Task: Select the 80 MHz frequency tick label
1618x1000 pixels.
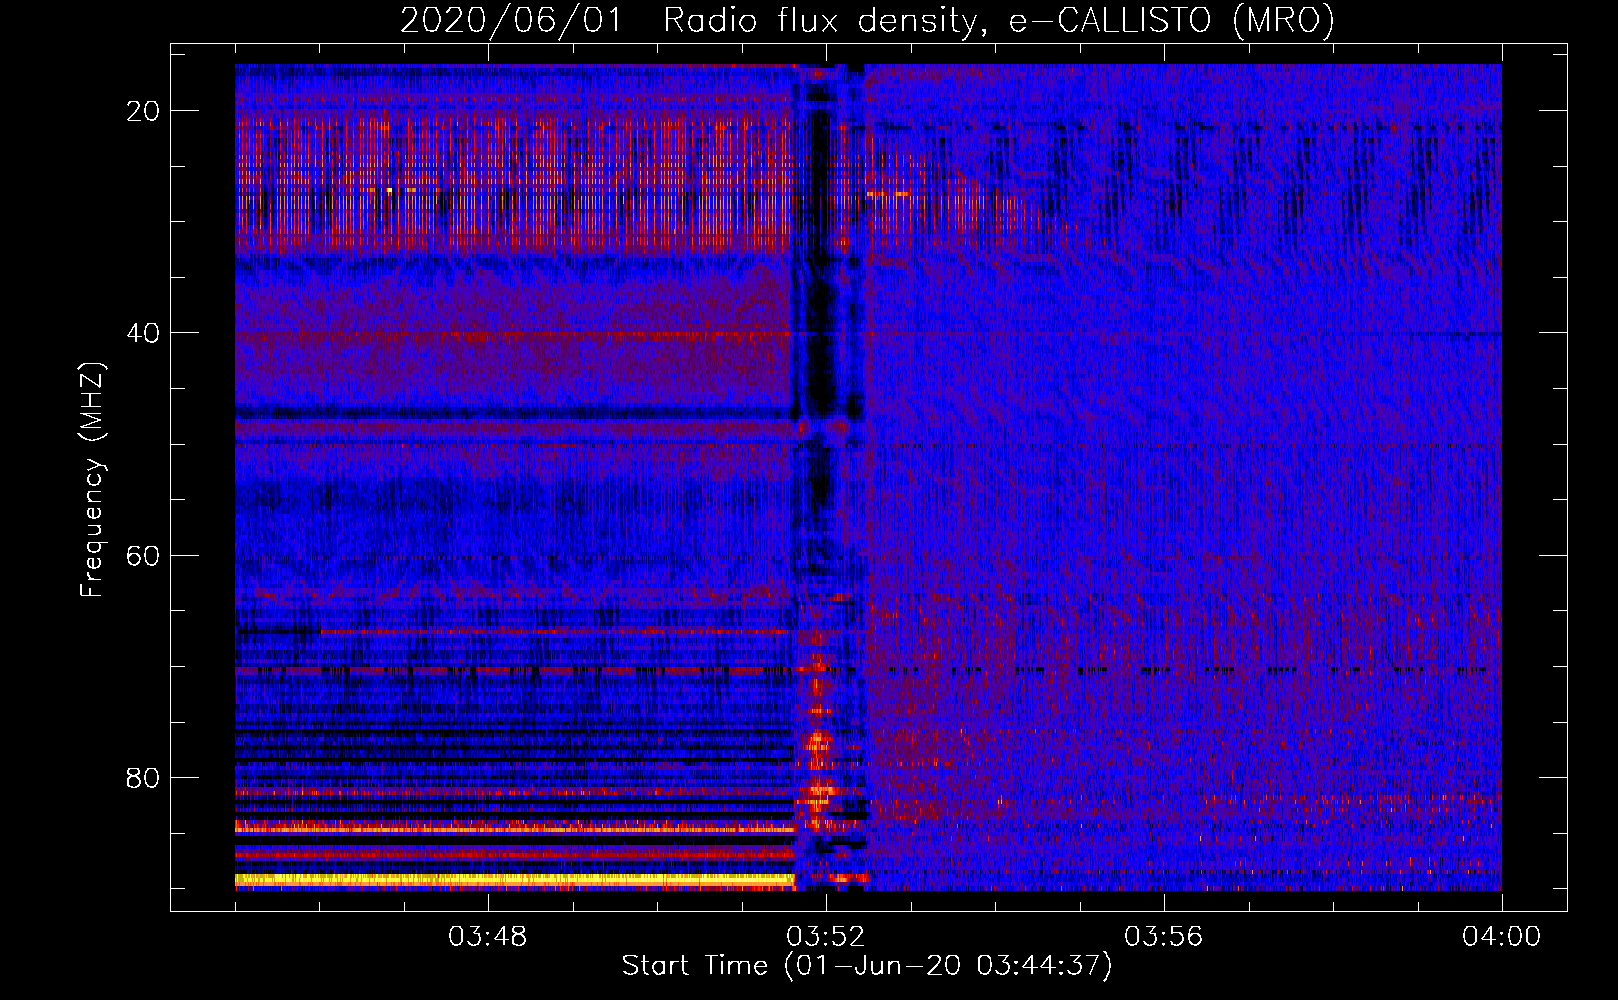Action: pos(143,777)
